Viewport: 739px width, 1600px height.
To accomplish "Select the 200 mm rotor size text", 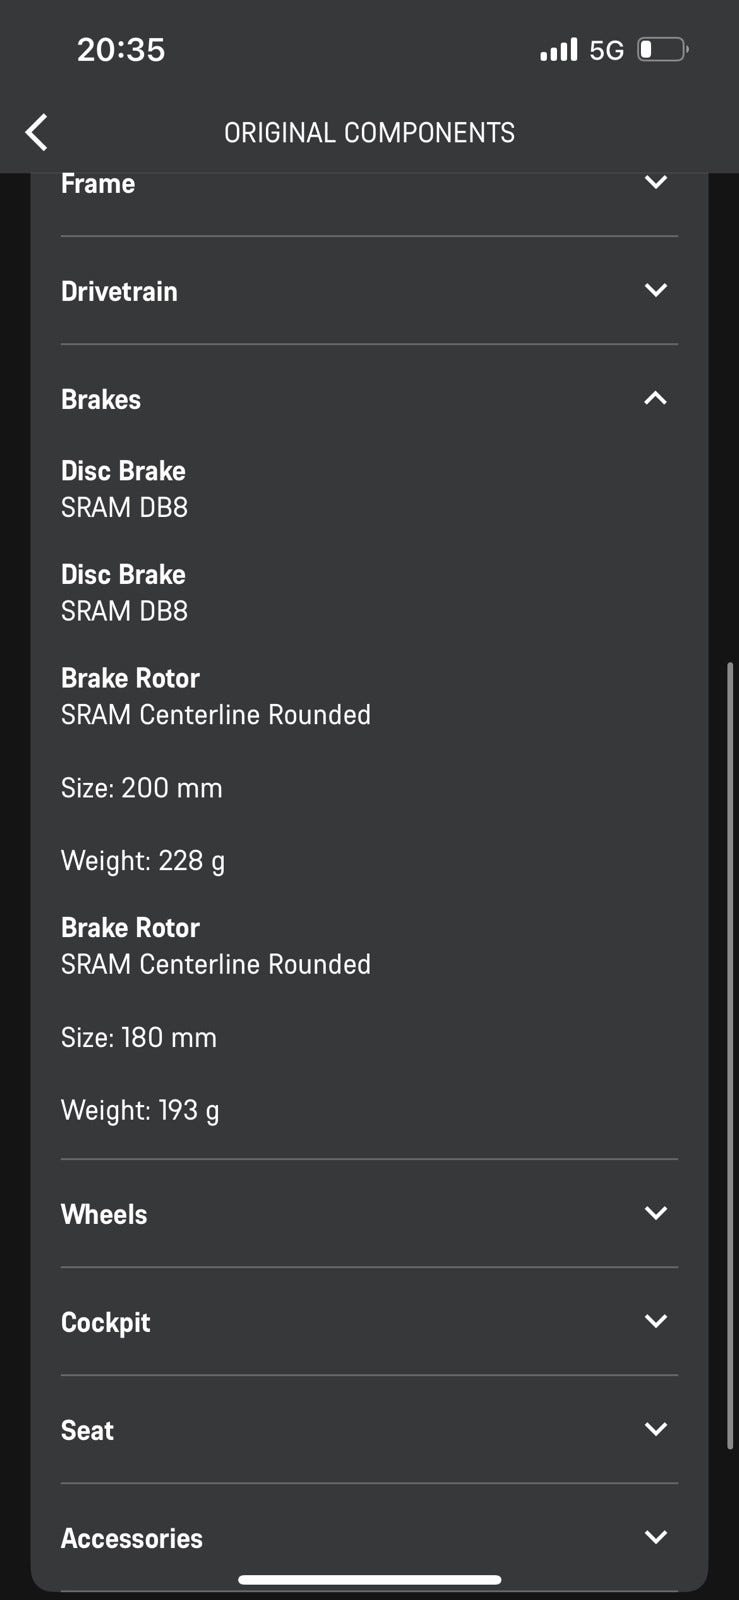I will (141, 788).
